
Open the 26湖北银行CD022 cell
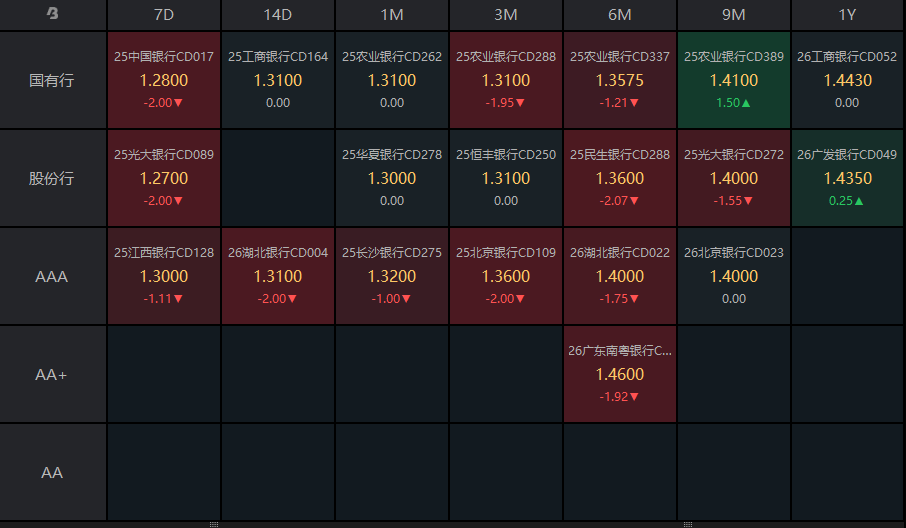pyautogui.click(x=619, y=277)
